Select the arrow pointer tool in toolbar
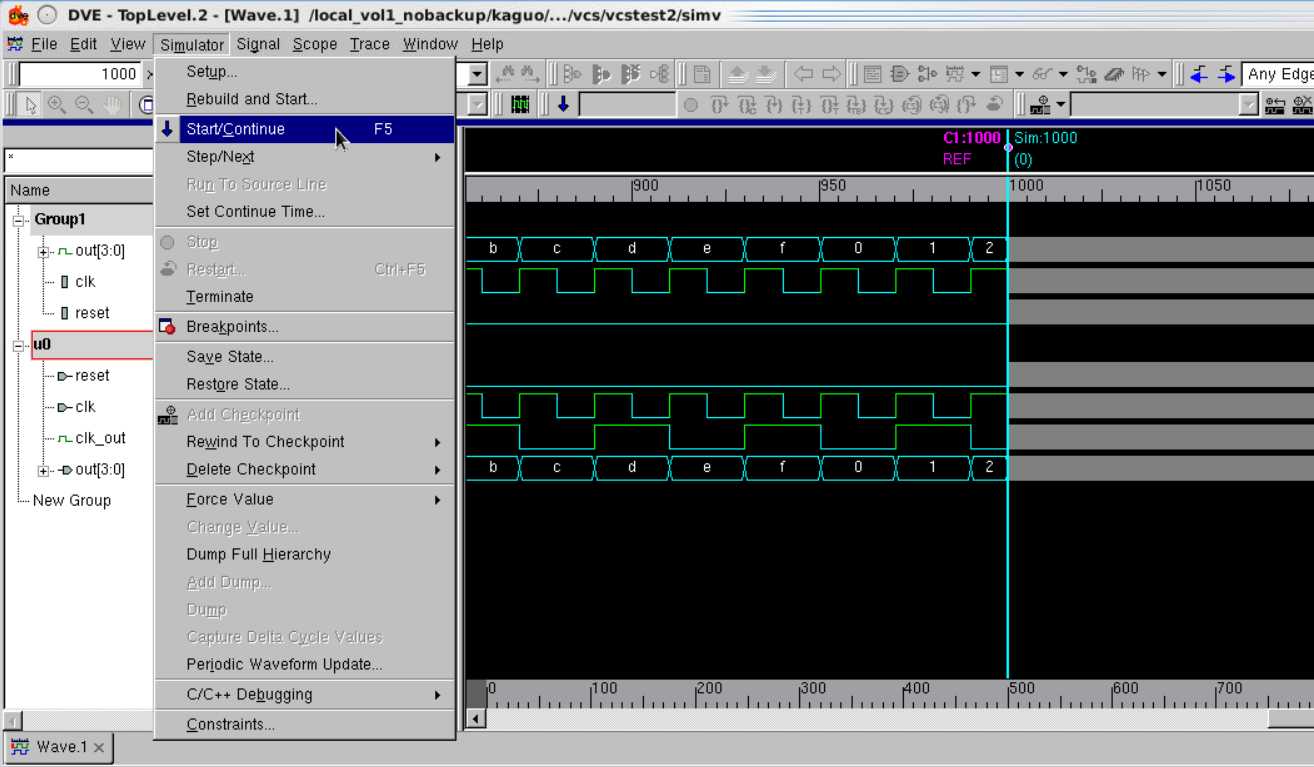Image resolution: width=1314 pixels, height=767 pixels. coord(31,105)
